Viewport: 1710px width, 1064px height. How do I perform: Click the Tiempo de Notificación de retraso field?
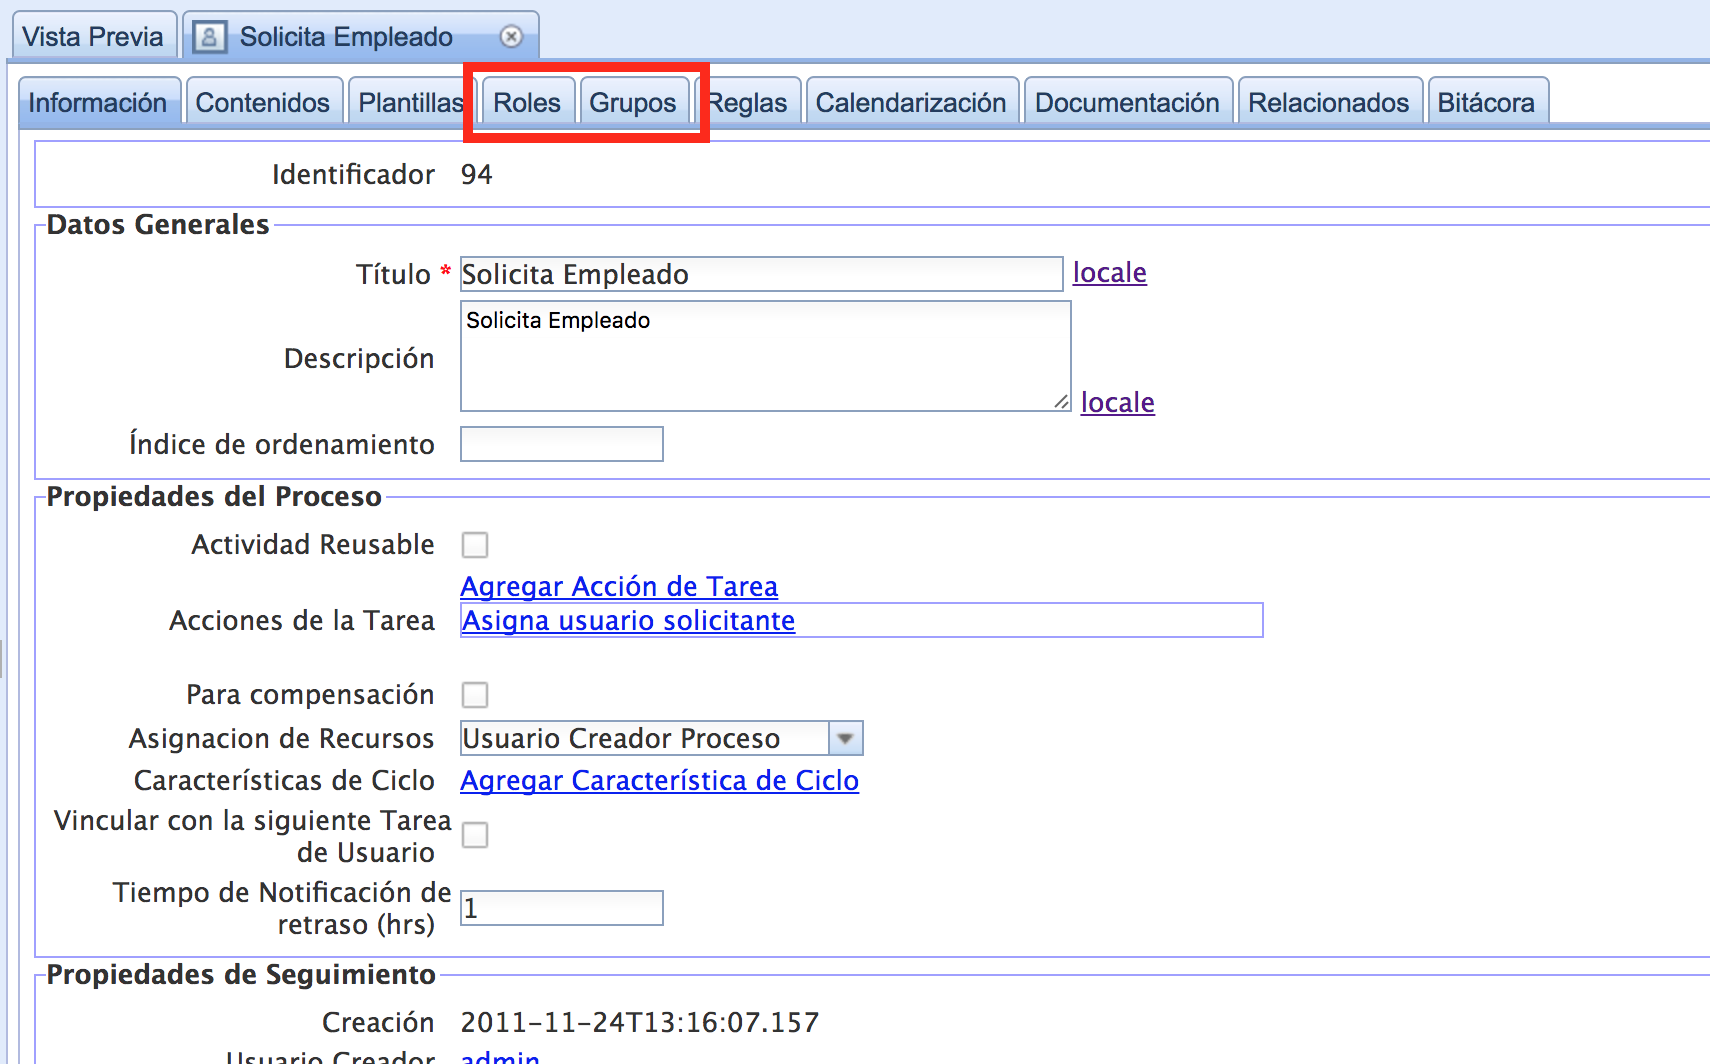[561, 908]
